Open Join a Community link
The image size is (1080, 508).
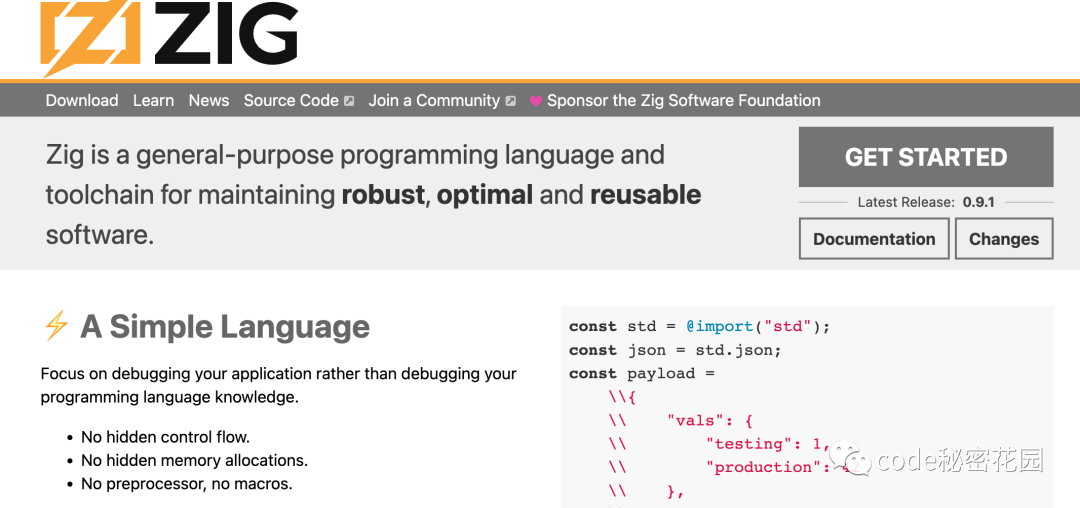[434, 100]
